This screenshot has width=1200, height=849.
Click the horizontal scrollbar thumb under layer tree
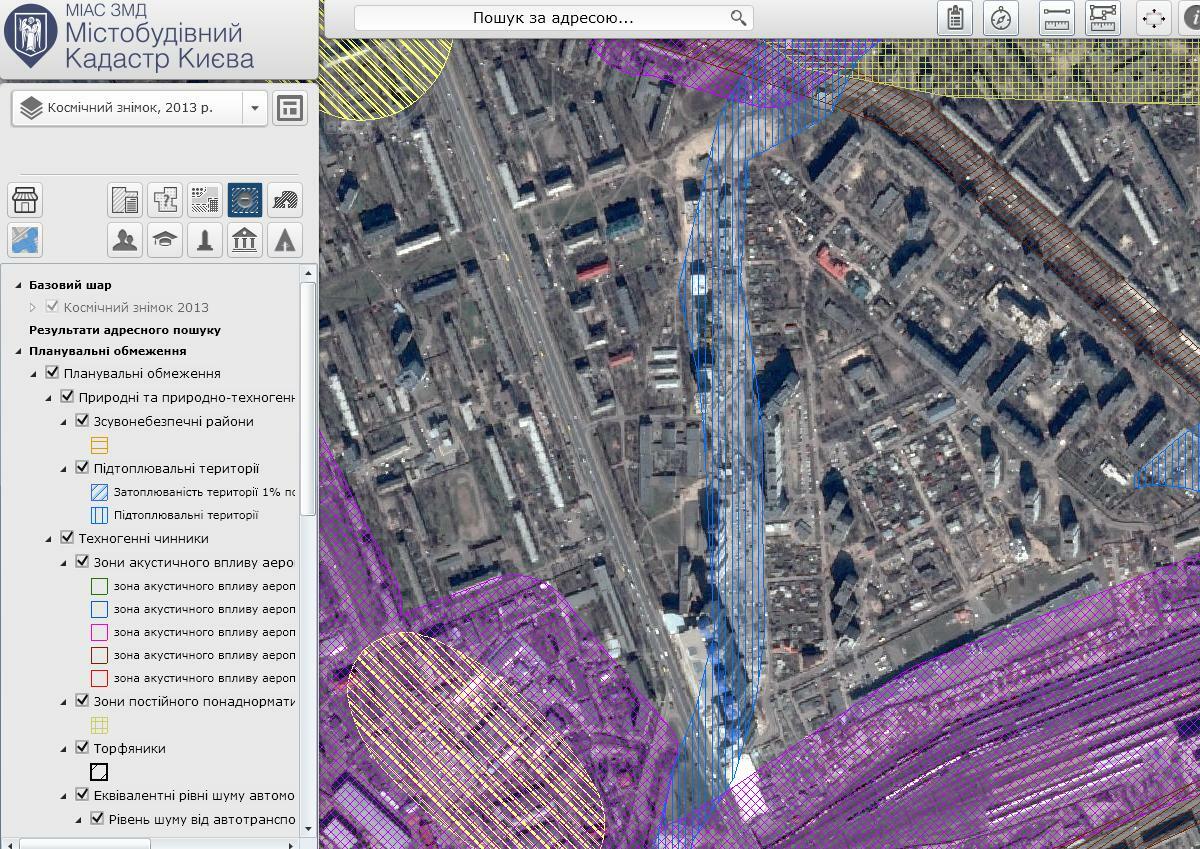(x=85, y=843)
